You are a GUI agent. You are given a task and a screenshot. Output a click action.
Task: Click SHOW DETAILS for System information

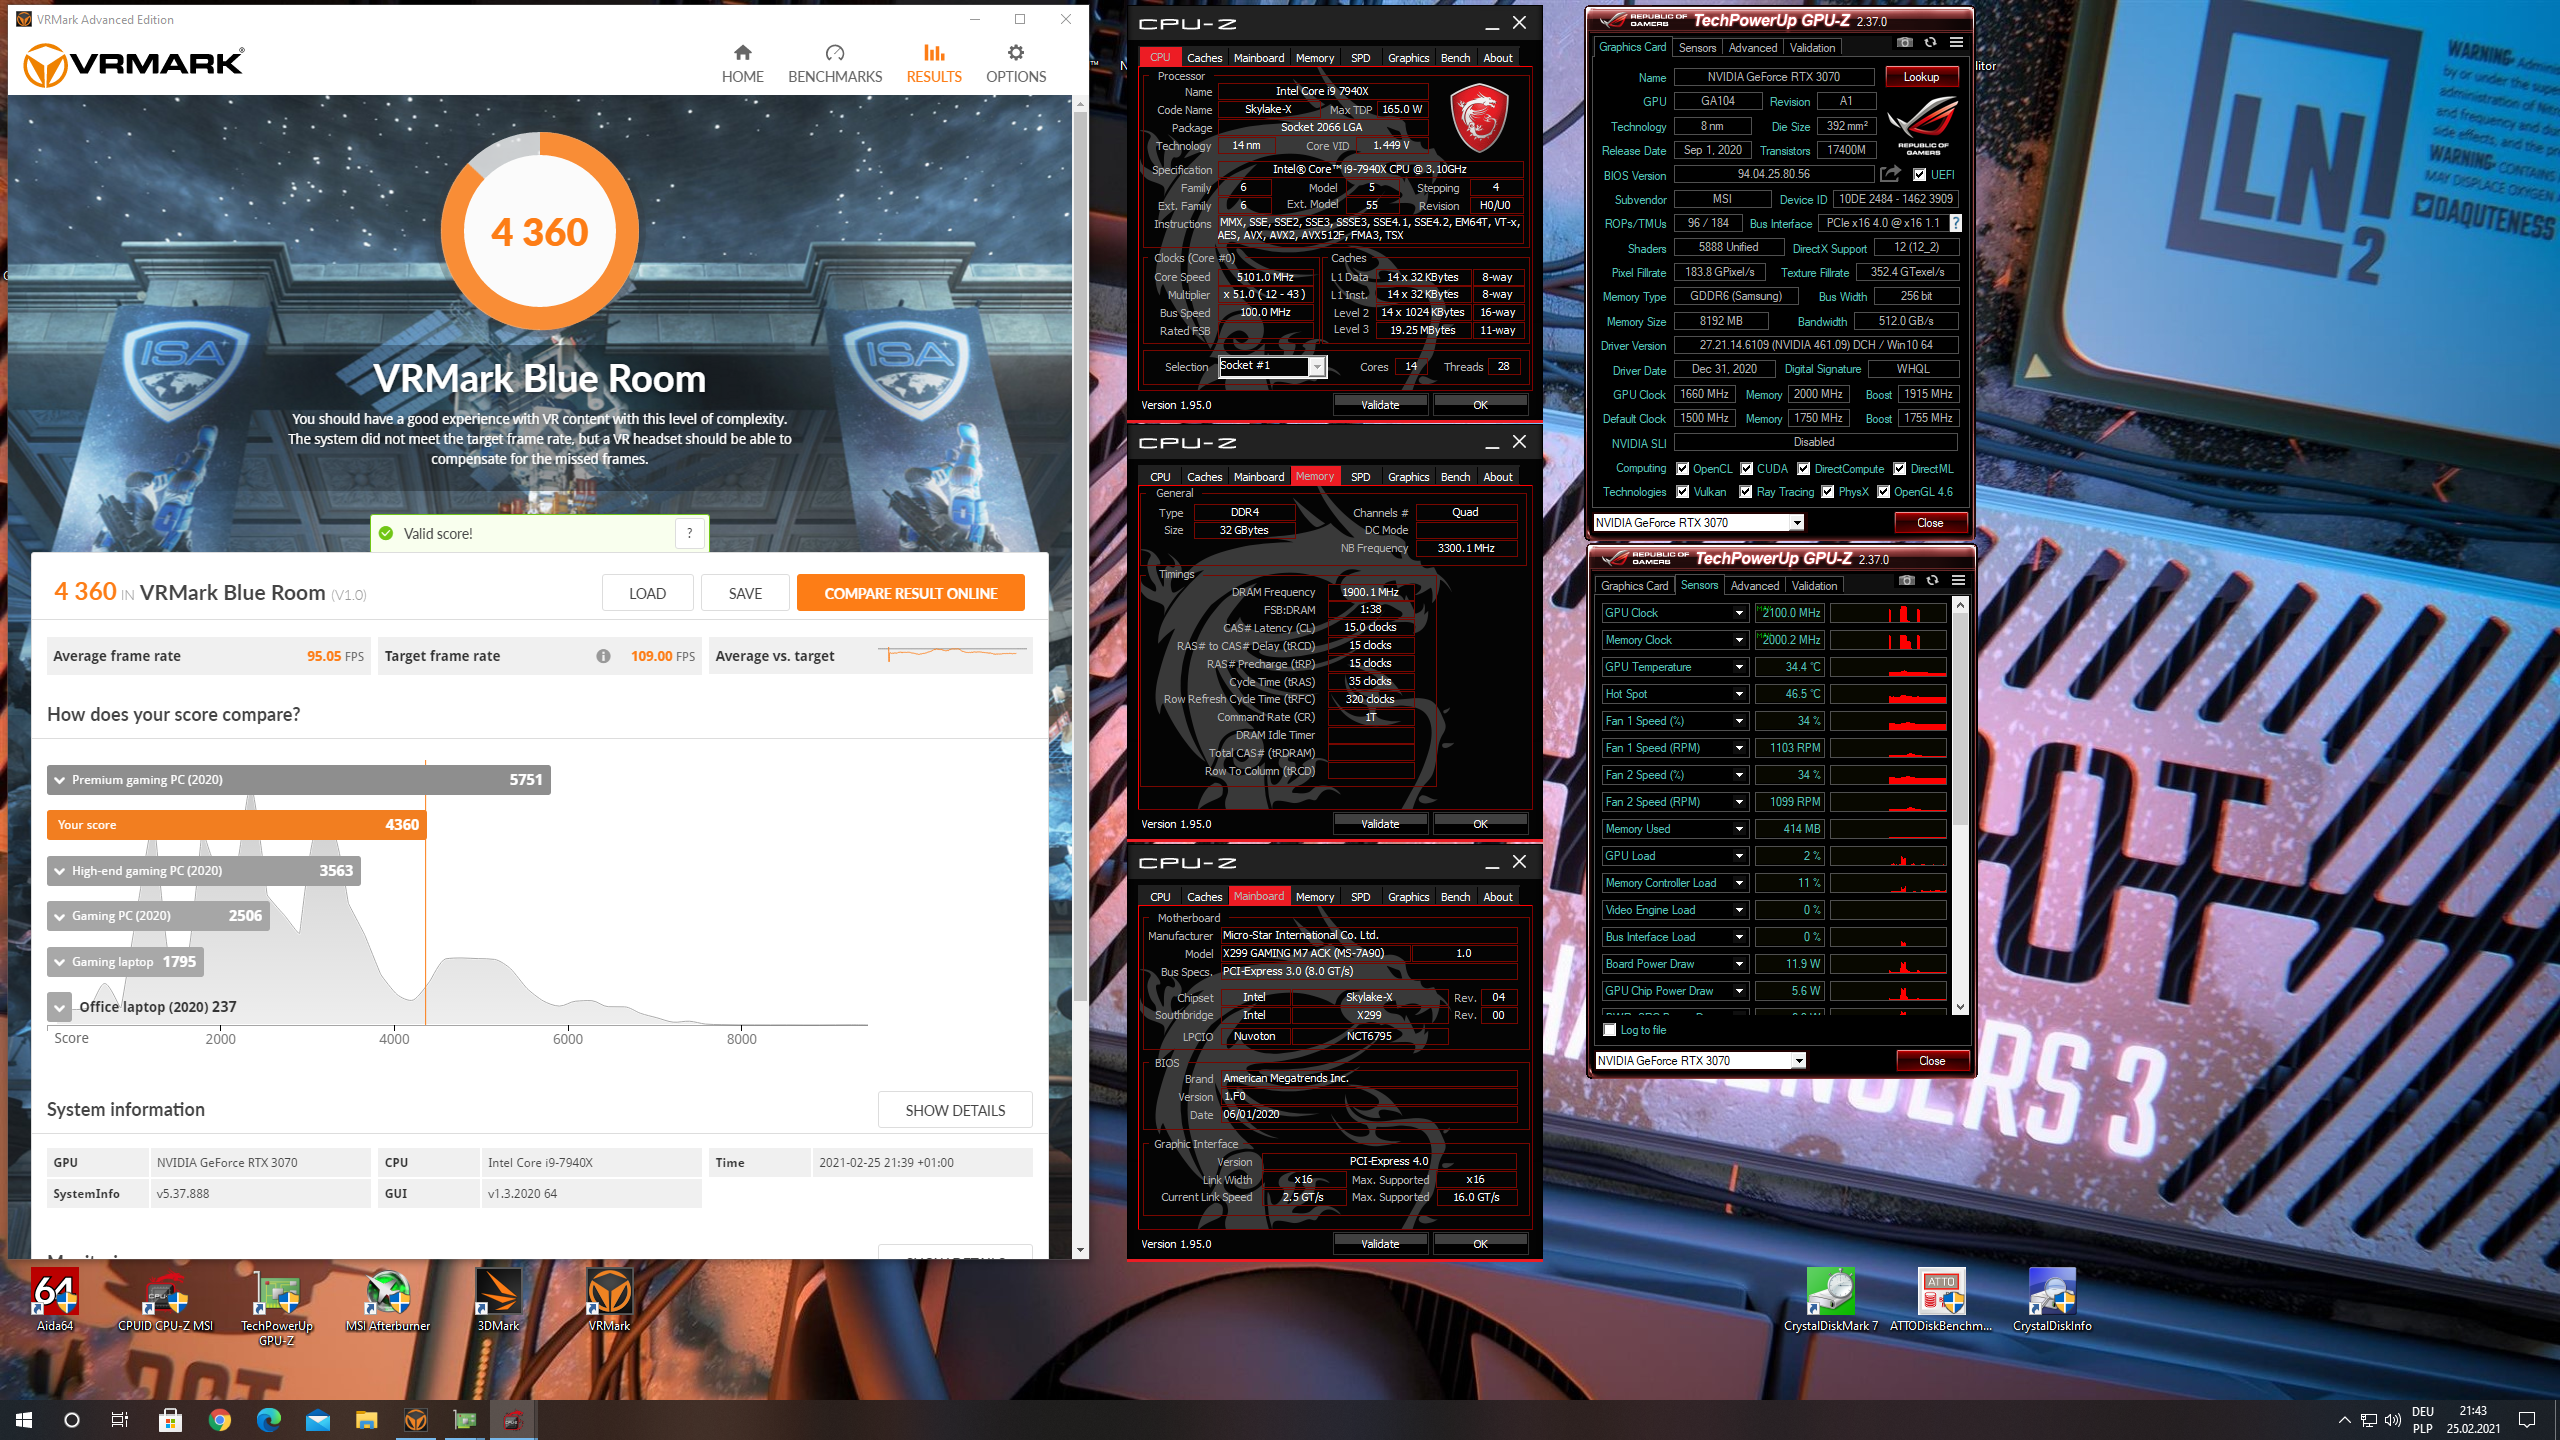(x=955, y=1110)
